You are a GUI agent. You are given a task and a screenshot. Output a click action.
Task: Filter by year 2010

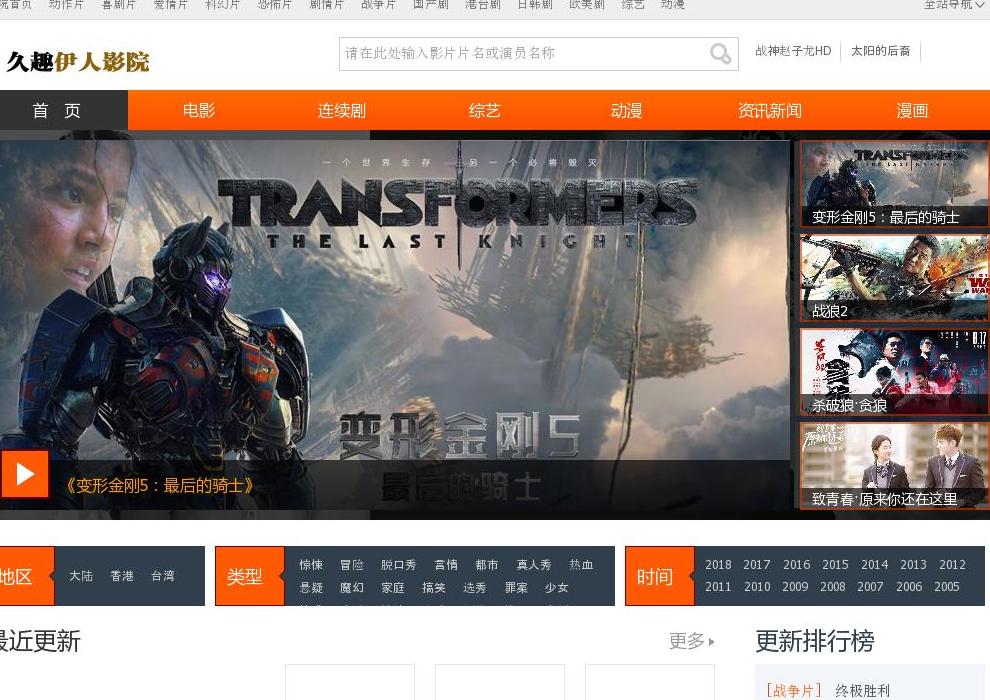tap(757, 586)
